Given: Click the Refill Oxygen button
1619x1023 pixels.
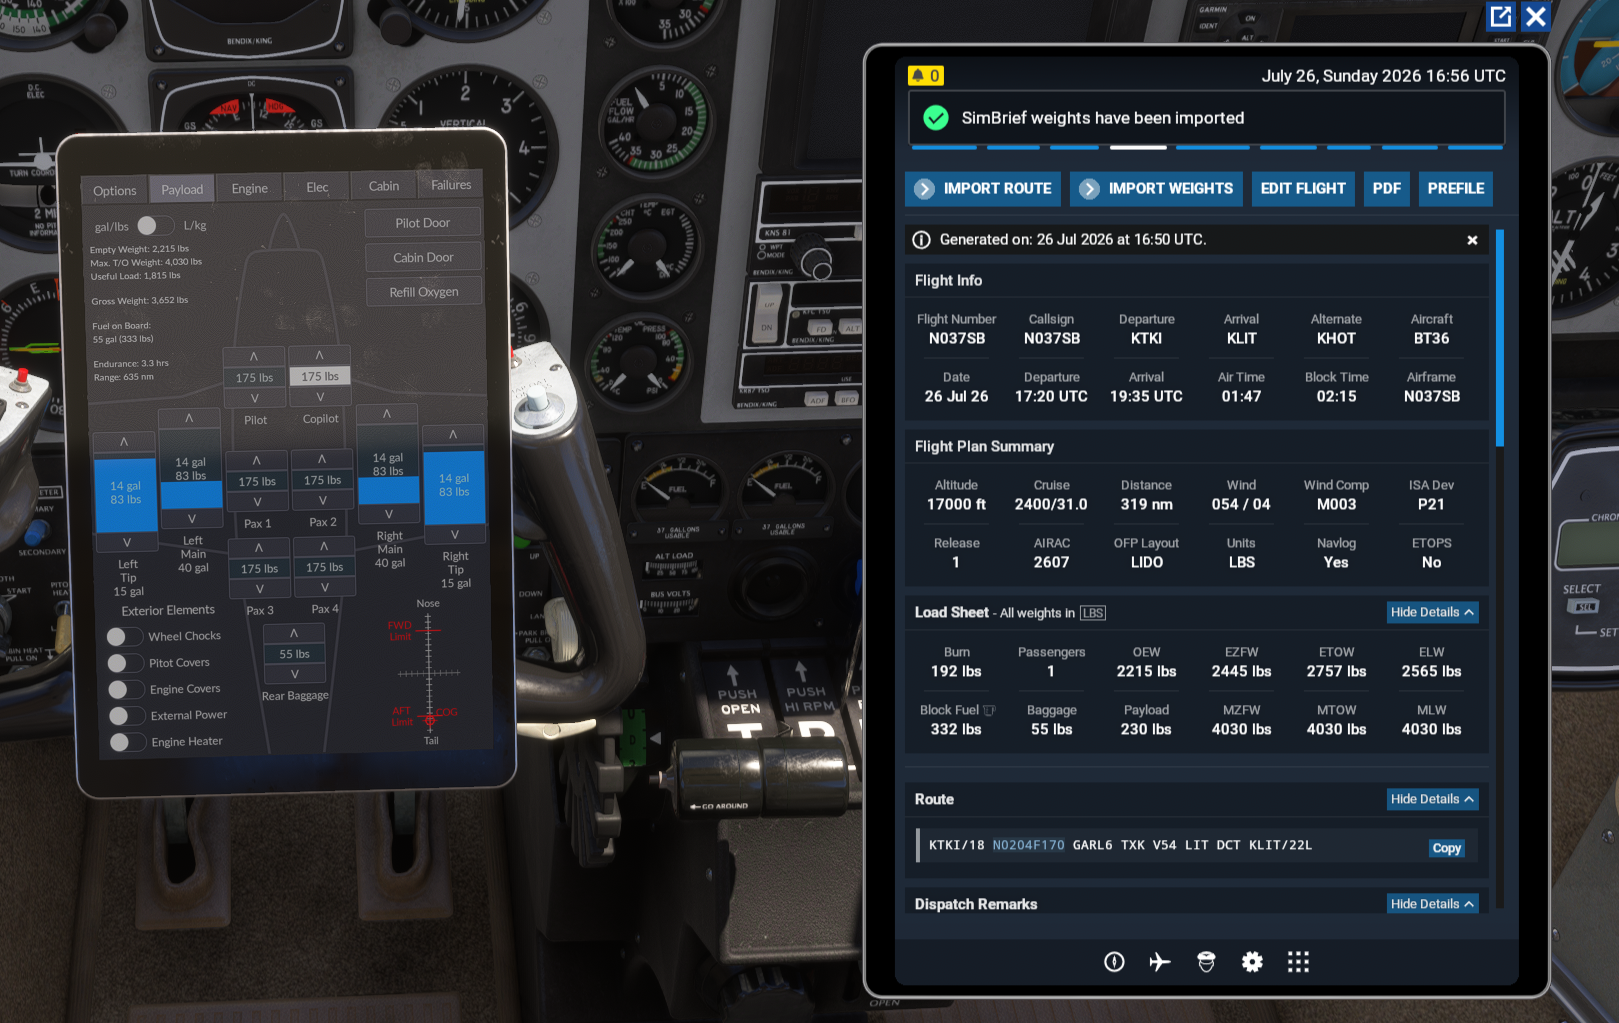Looking at the screenshot, I should 424,292.
